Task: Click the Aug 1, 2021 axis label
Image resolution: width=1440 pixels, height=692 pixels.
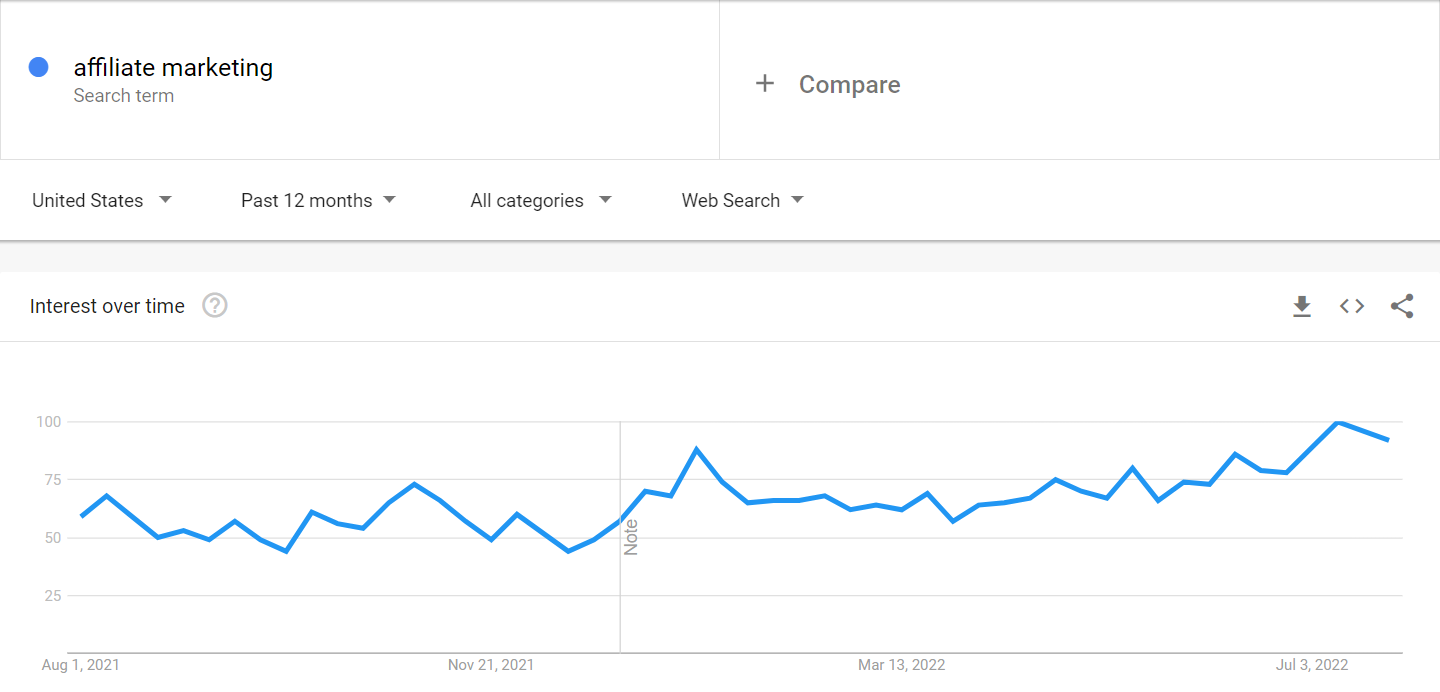Action: (x=81, y=665)
